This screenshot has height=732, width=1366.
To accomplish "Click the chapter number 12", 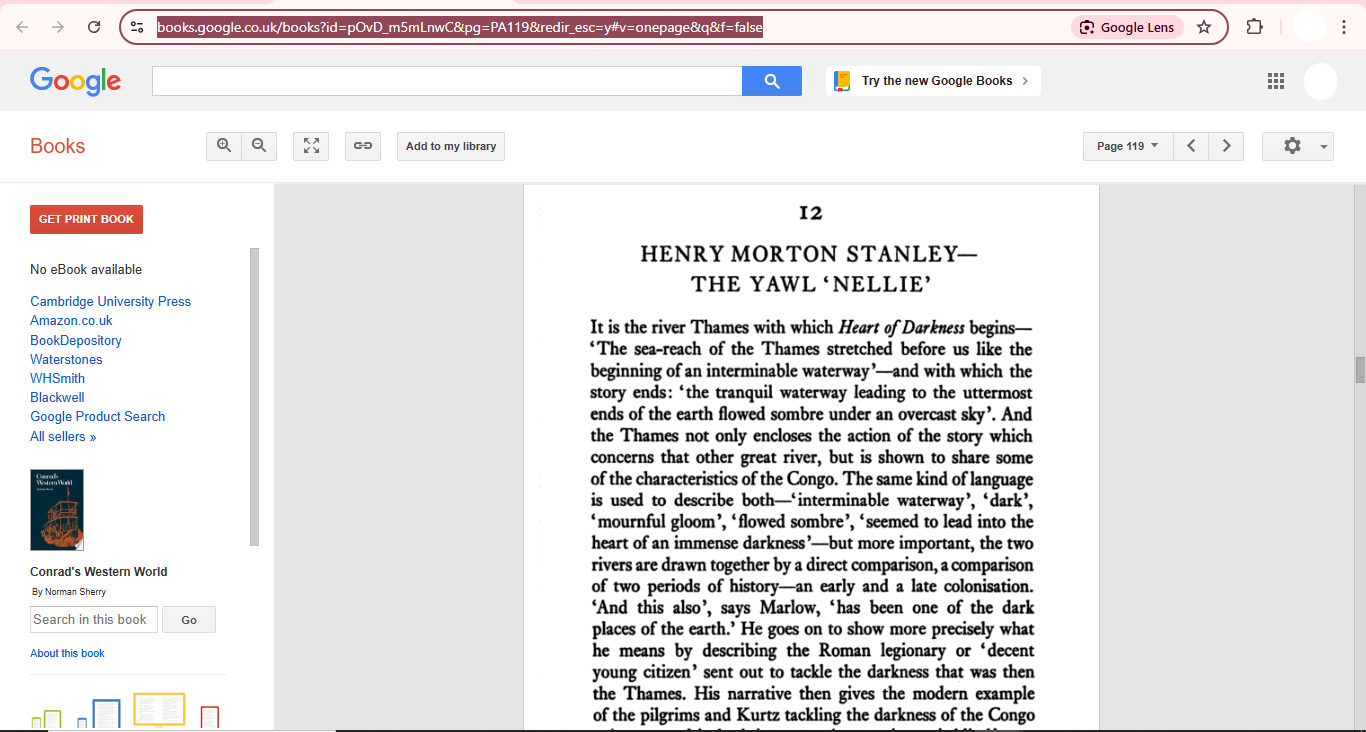I will (811, 213).
